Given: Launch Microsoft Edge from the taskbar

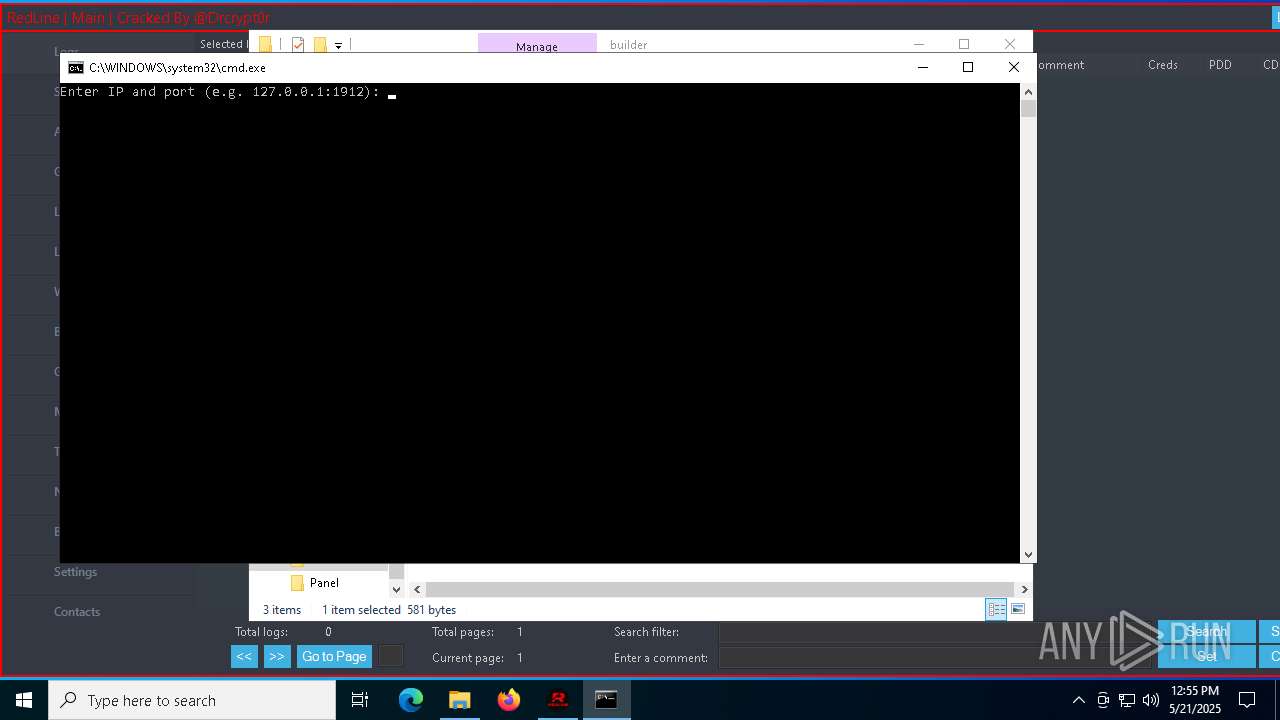Looking at the screenshot, I should pos(411,700).
